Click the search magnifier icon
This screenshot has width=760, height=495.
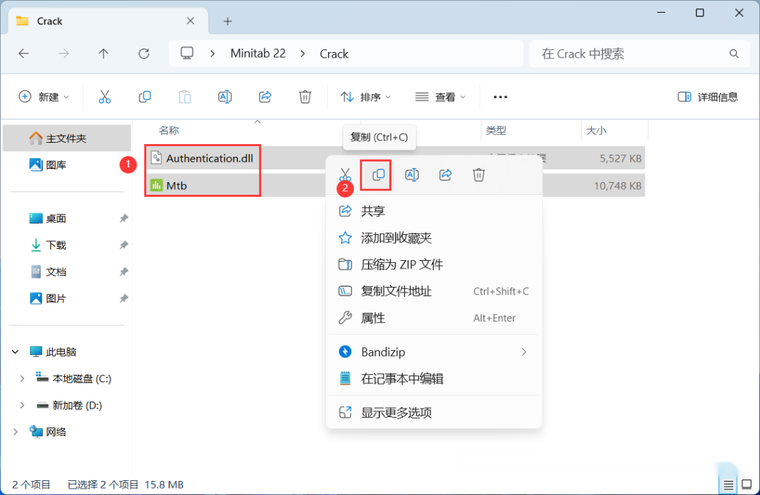coord(734,53)
